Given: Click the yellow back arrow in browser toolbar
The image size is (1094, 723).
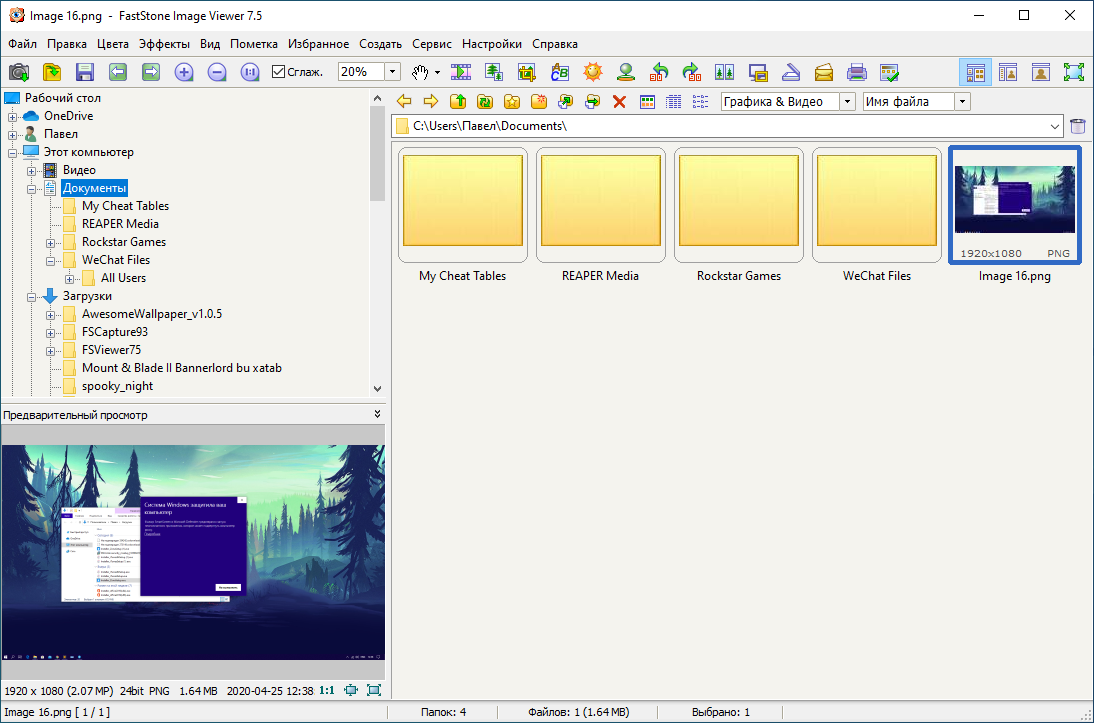Looking at the screenshot, I should coord(404,102).
